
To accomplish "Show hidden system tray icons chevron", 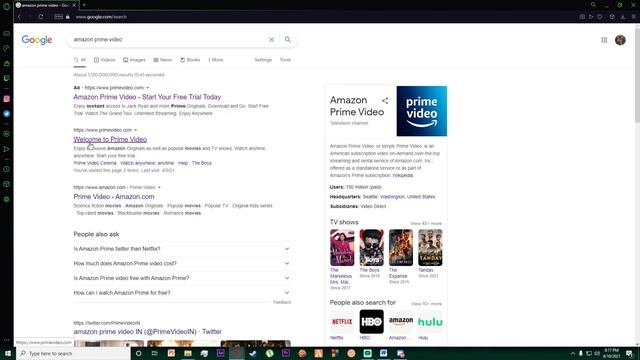I will click(x=573, y=353).
